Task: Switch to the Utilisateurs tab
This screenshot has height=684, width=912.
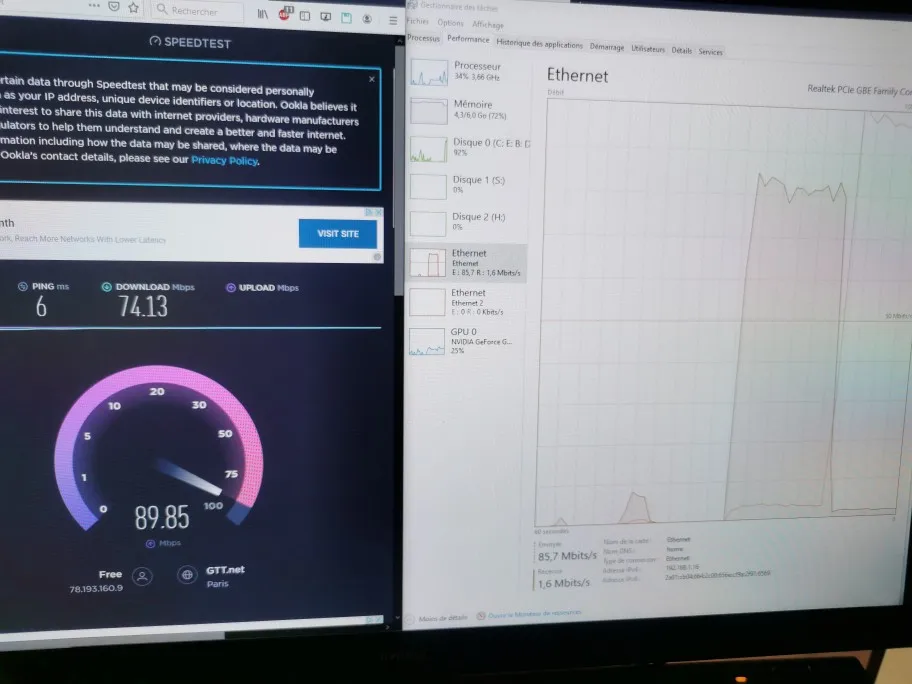Action: pos(648,49)
